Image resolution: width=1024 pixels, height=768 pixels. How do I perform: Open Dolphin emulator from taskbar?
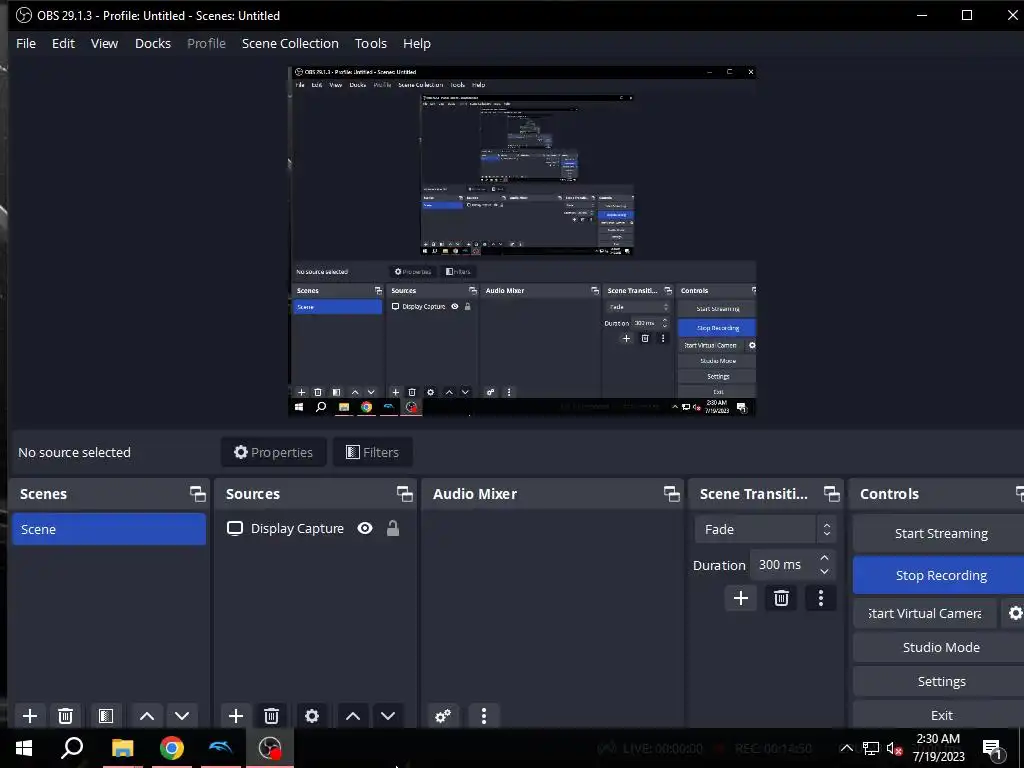tap(221, 748)
